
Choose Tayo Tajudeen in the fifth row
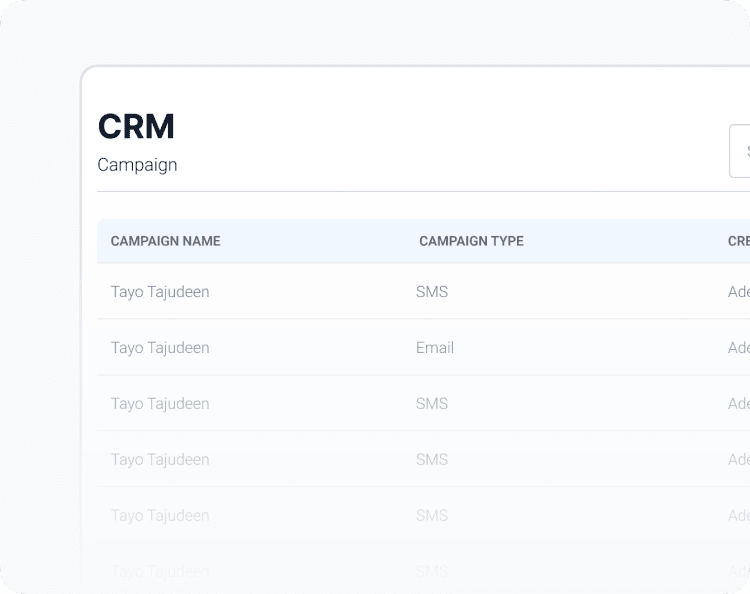tap(160, 516)
